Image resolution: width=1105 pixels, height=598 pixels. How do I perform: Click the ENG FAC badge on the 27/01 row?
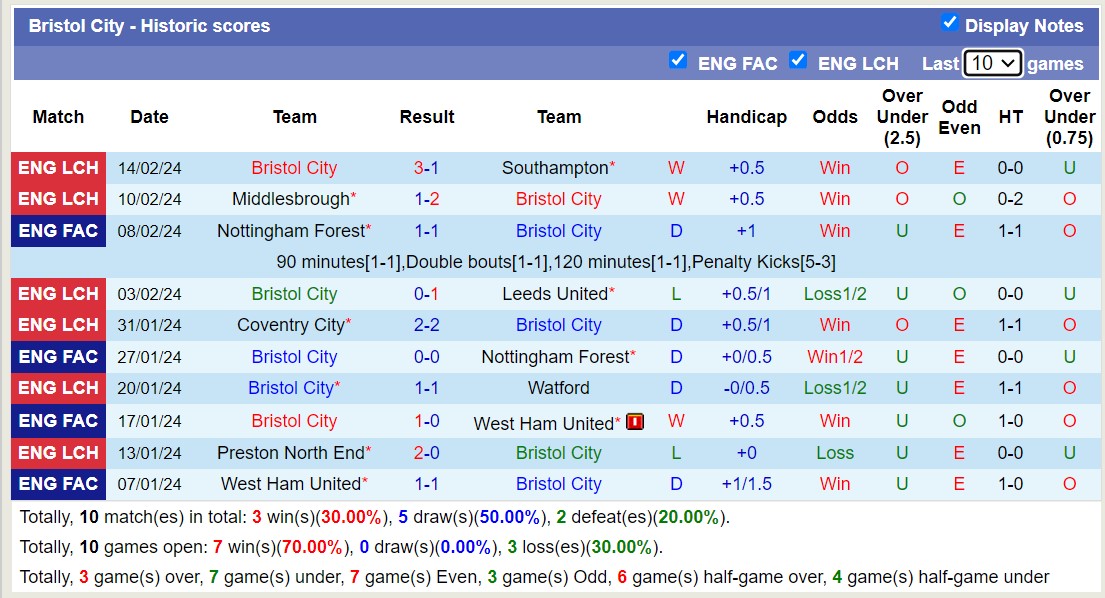point(58,357)
